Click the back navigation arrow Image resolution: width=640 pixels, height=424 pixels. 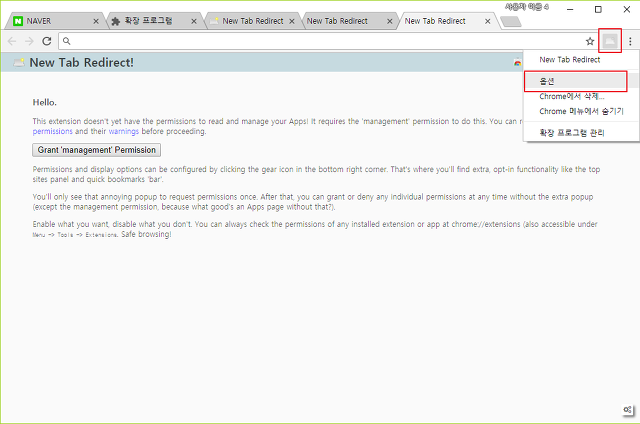pos(12,41)
